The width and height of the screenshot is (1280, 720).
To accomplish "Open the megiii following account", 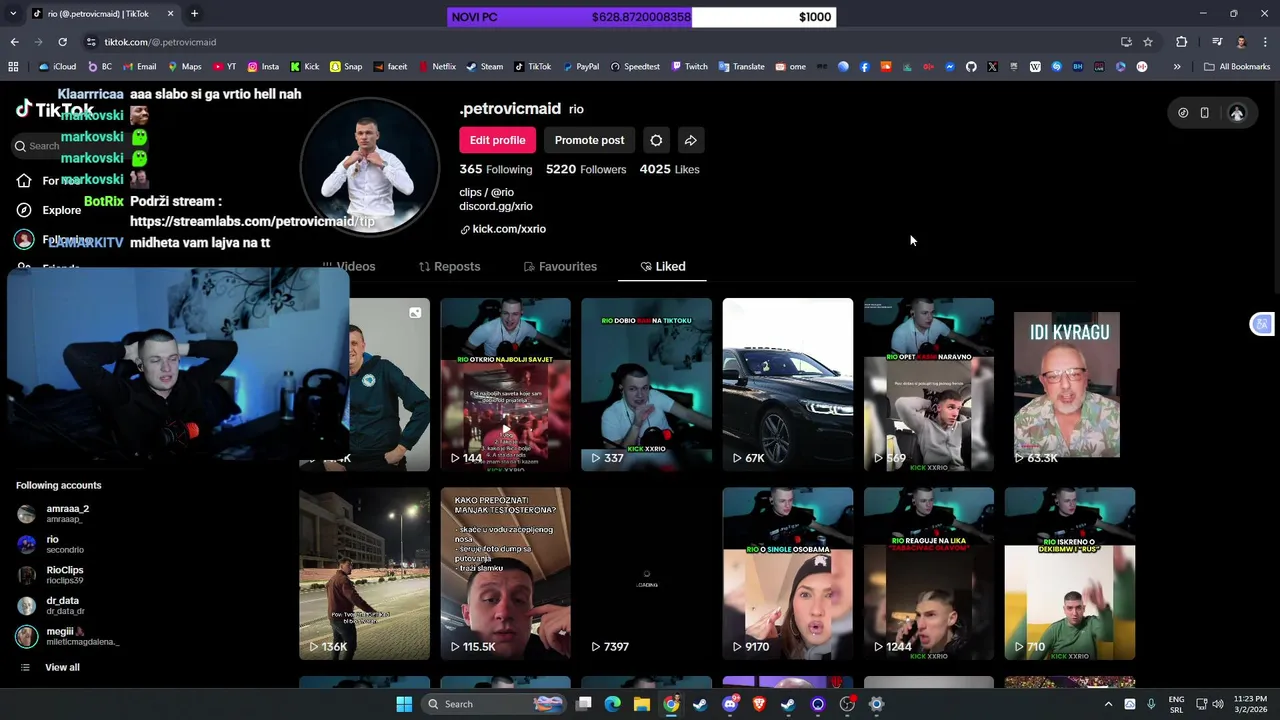I will pyautogui.click(x=68, y=636).
